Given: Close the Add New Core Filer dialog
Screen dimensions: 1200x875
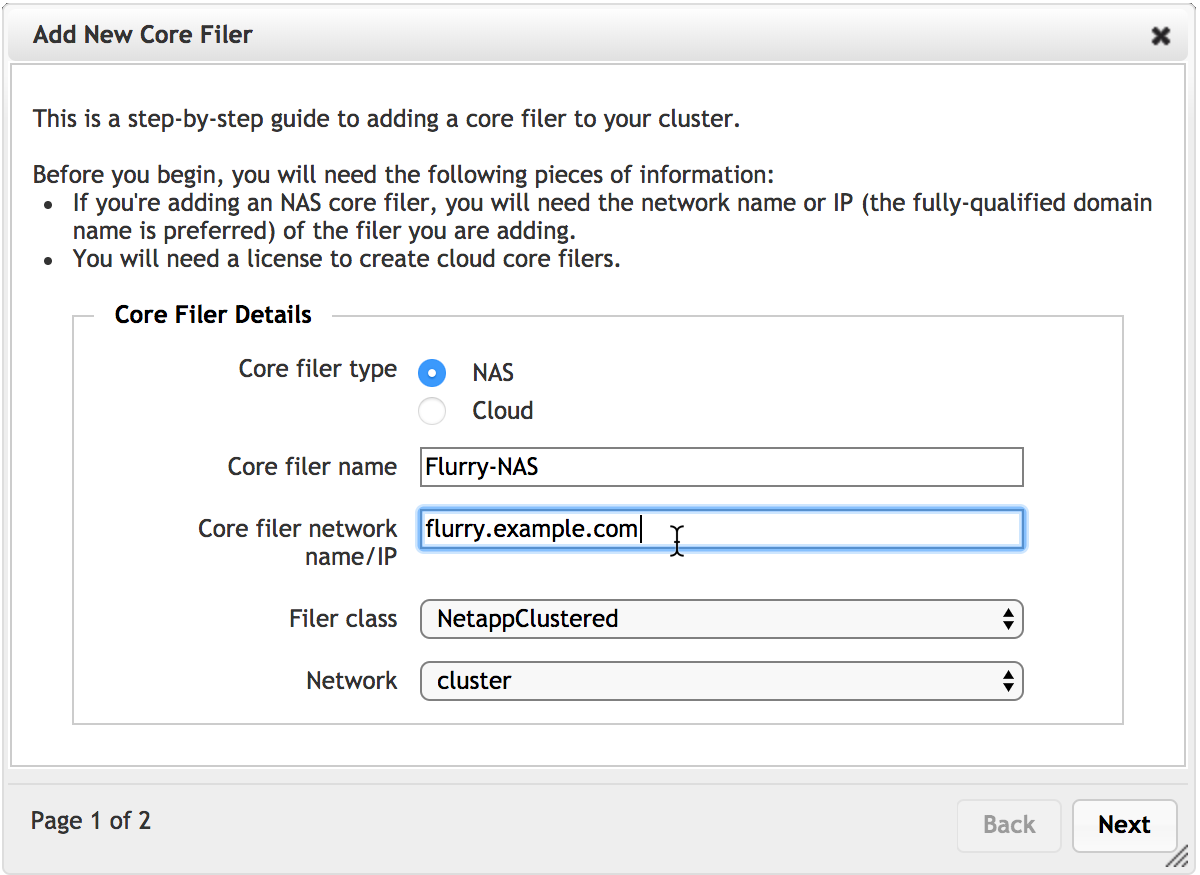Looking at the screenshot, I should [1160, 36].
